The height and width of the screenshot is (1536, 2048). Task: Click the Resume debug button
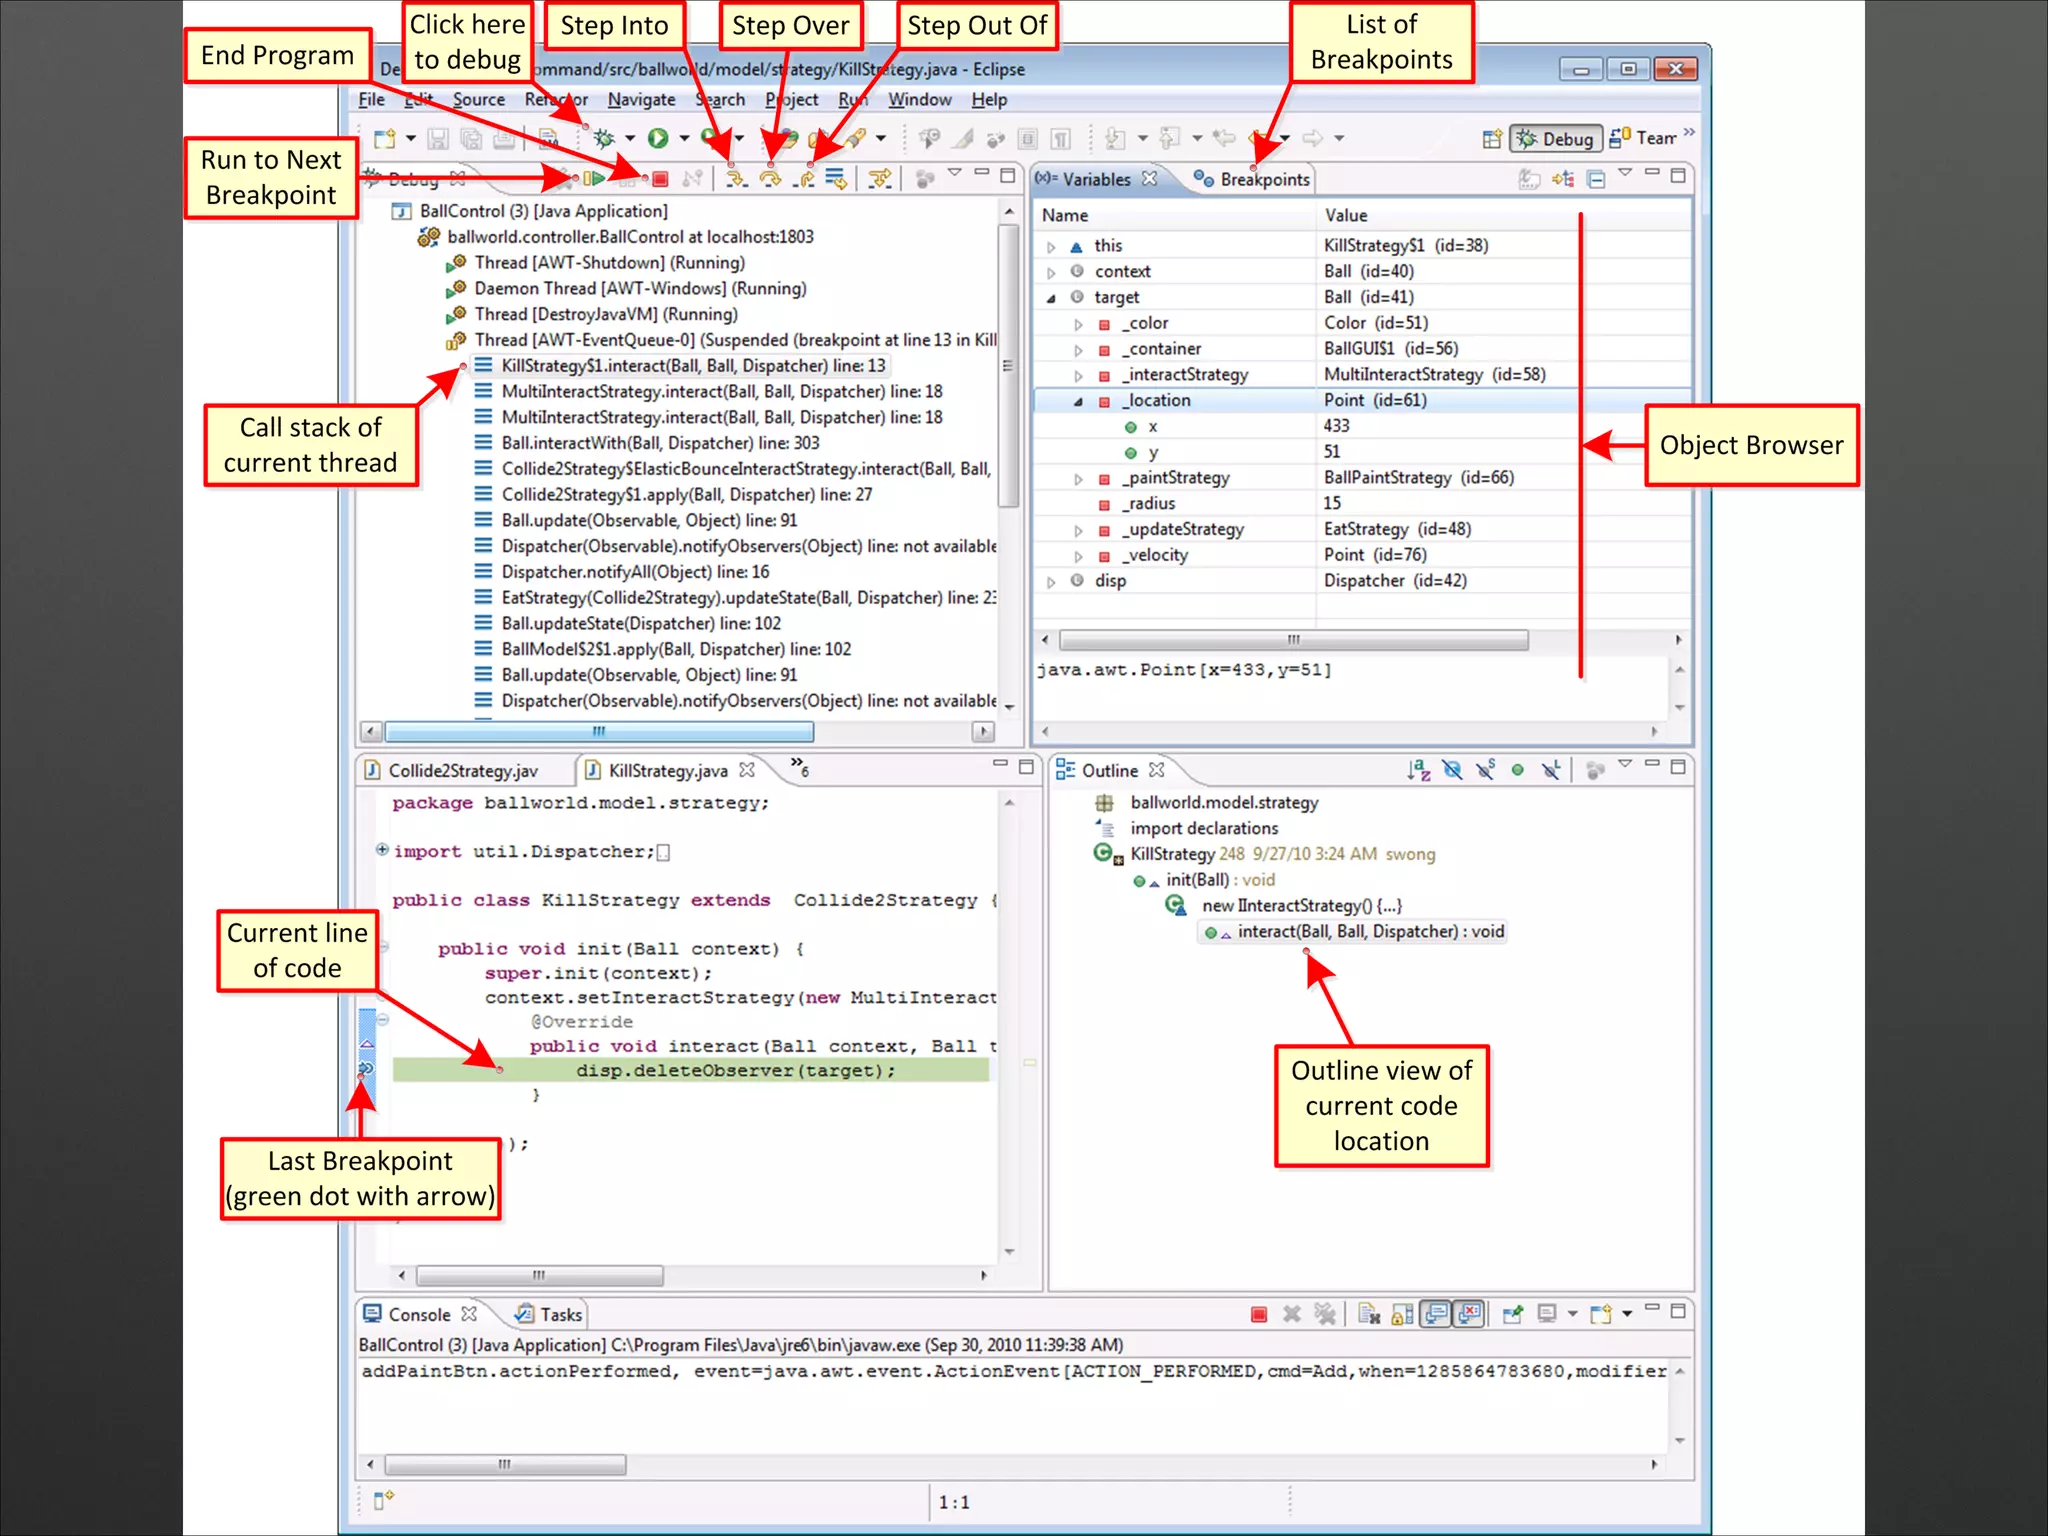[x=593, y=180]
